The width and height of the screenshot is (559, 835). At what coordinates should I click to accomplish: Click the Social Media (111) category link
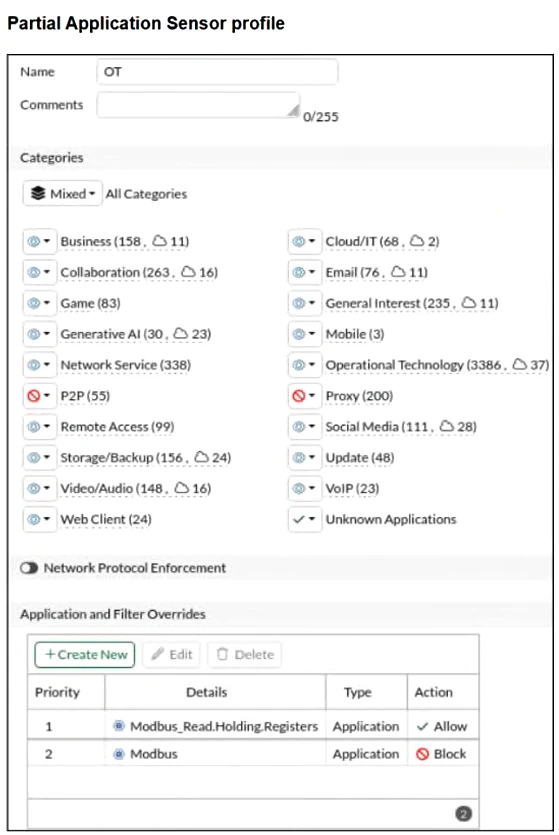coord(401,427)
